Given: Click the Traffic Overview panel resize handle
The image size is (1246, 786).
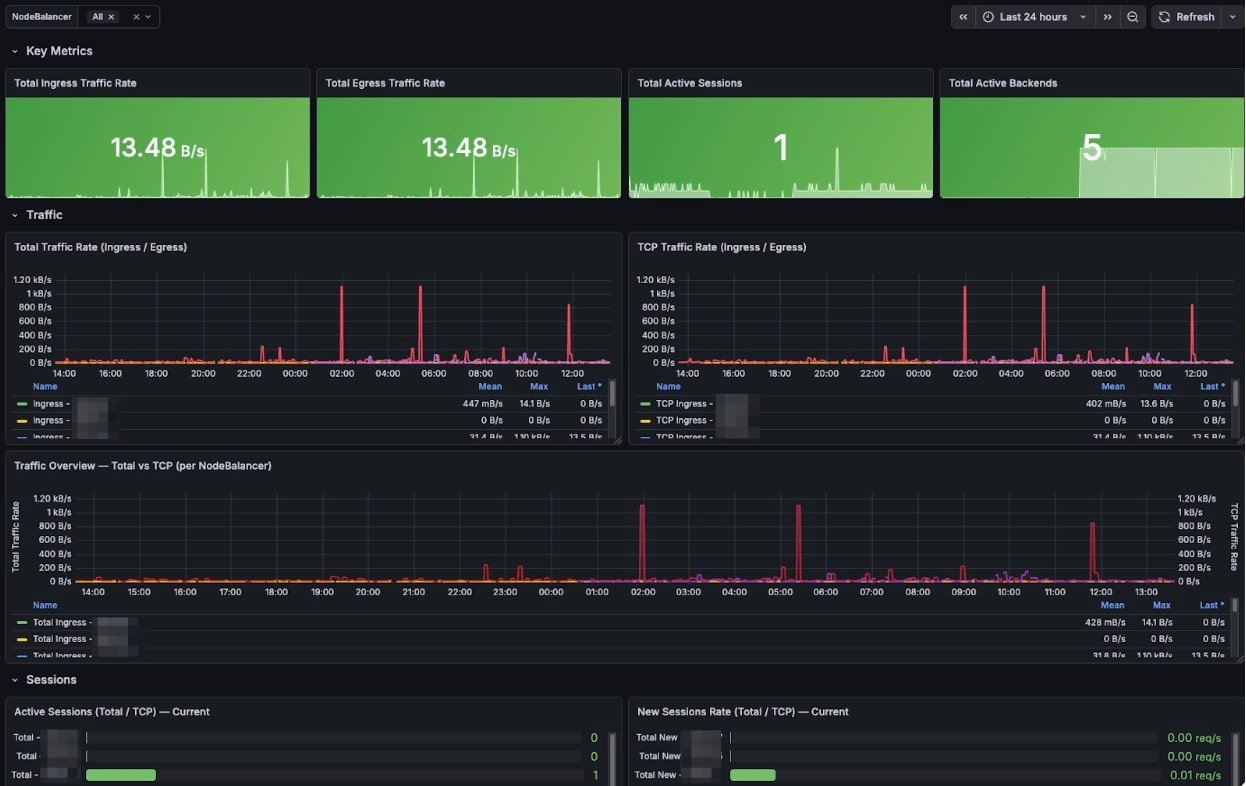Looking at the screenshot, I should coord(1238,660).
